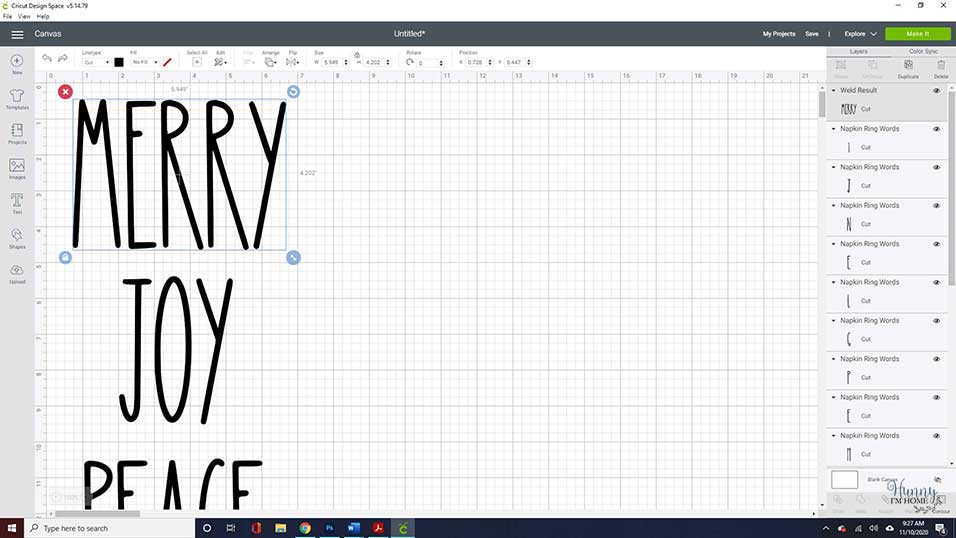Collapse the first Napkin Ring Words layer
956x538 pixels.
tap(834, 129)
